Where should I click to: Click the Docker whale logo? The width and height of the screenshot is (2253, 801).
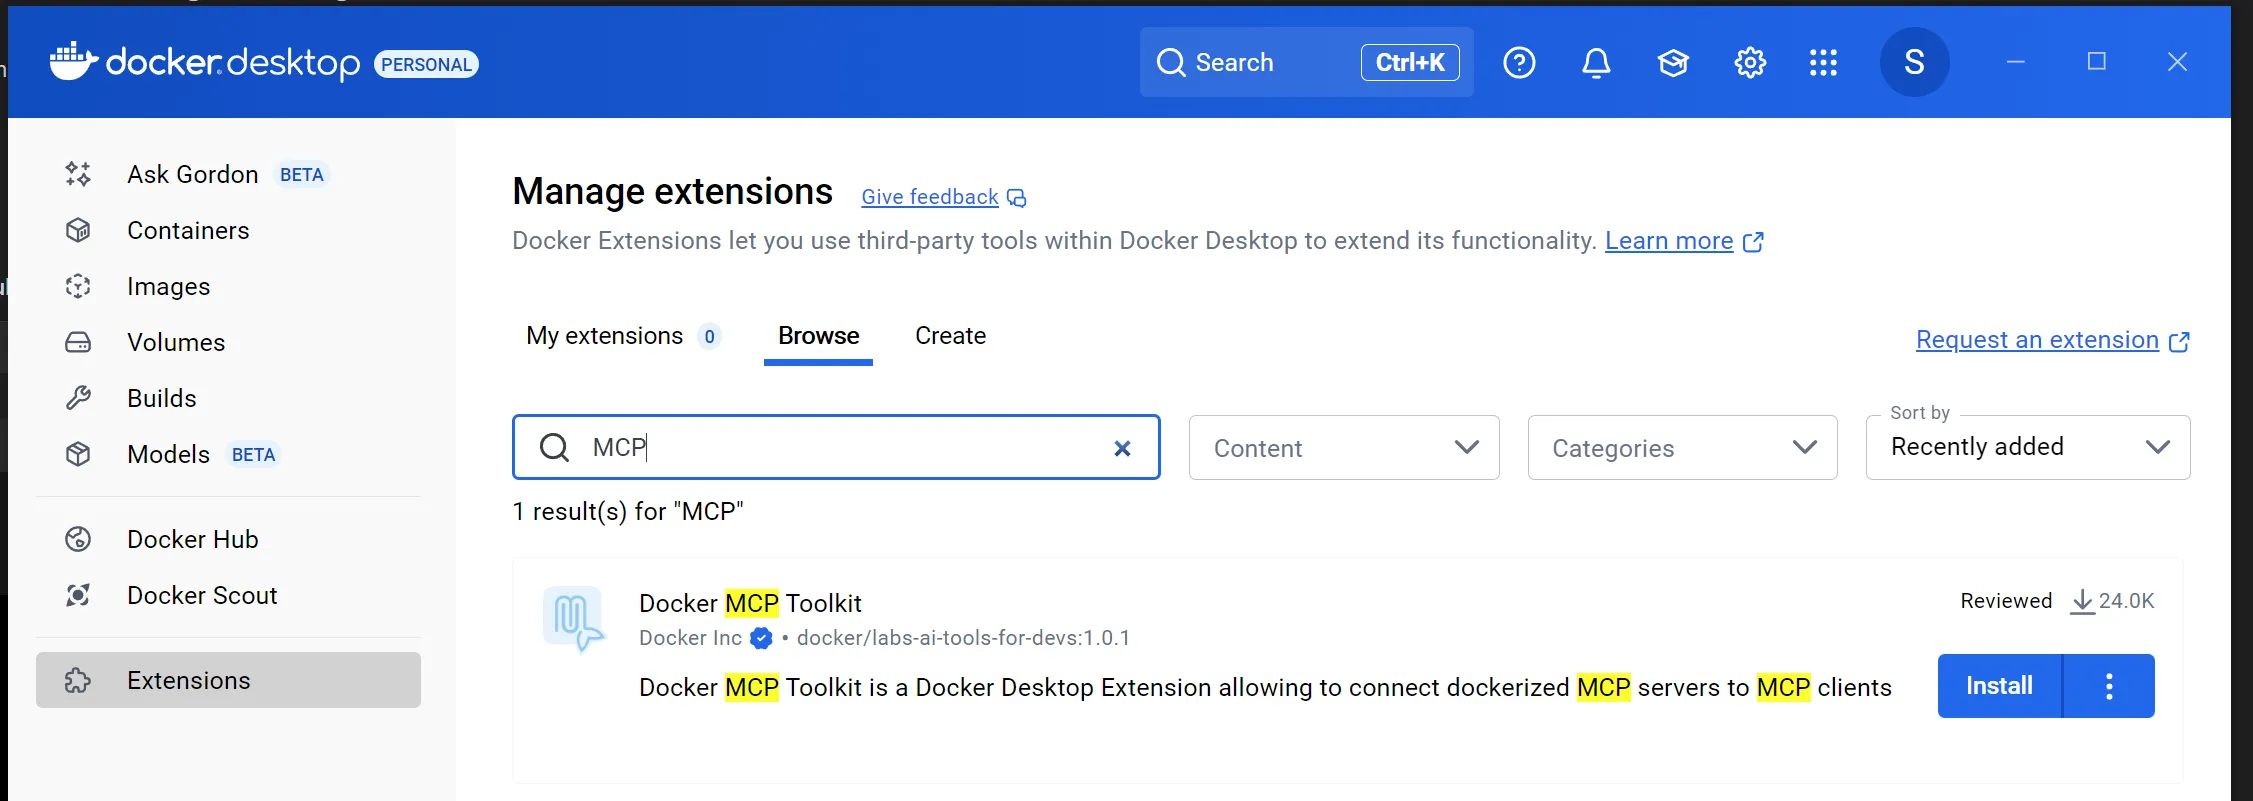[x=74, y=61]
